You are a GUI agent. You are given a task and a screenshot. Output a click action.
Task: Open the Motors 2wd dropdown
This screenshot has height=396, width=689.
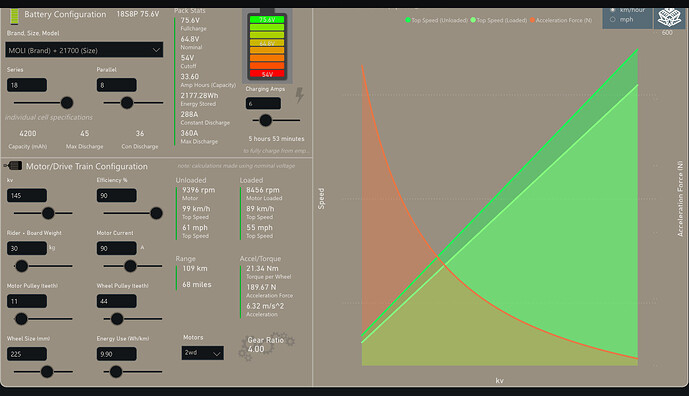(203, 353)
